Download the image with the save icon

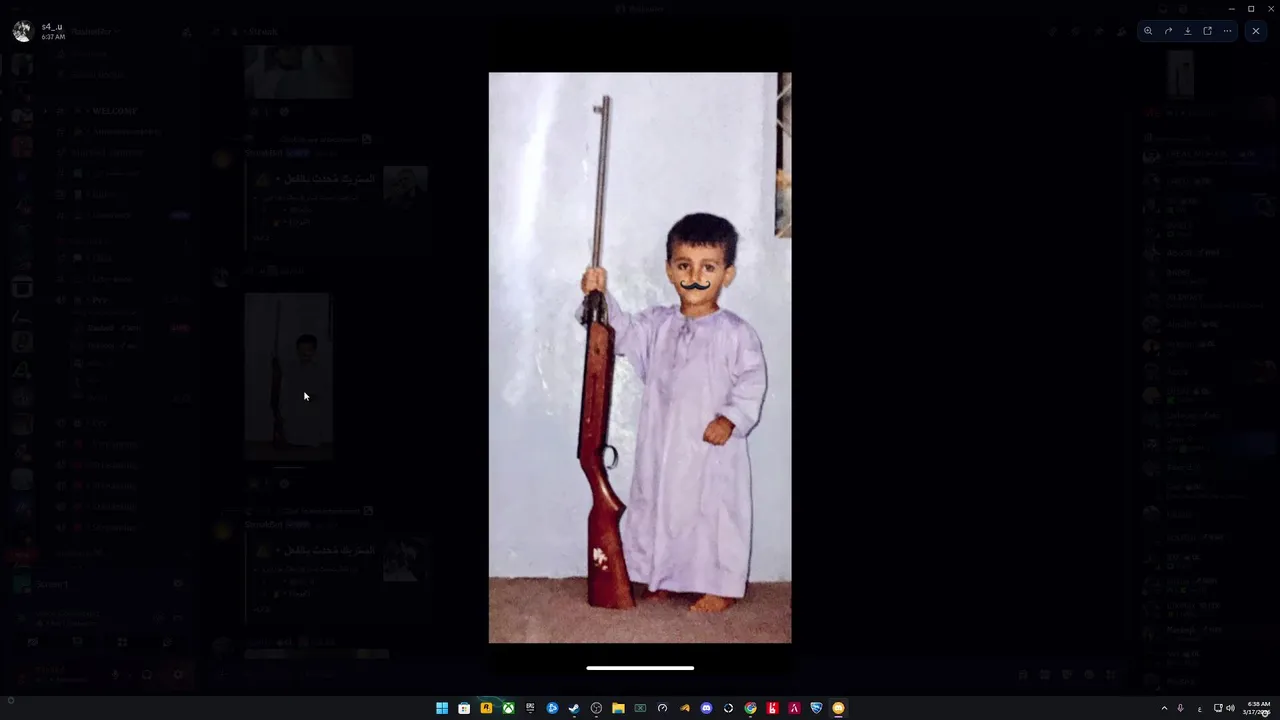[x=1188, y=31]
